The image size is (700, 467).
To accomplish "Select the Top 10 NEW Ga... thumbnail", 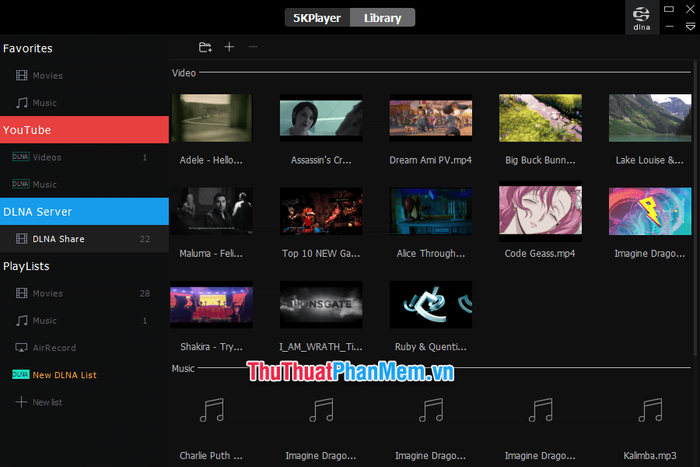I will coord(321,211).
